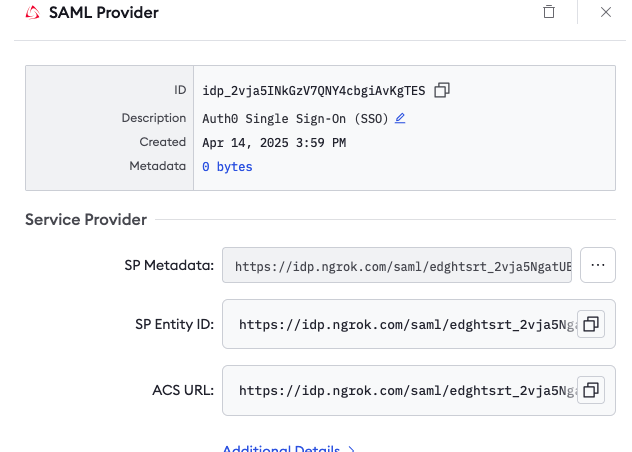Expand the Additional Details section
632x452 pixels.
(289, 448)
